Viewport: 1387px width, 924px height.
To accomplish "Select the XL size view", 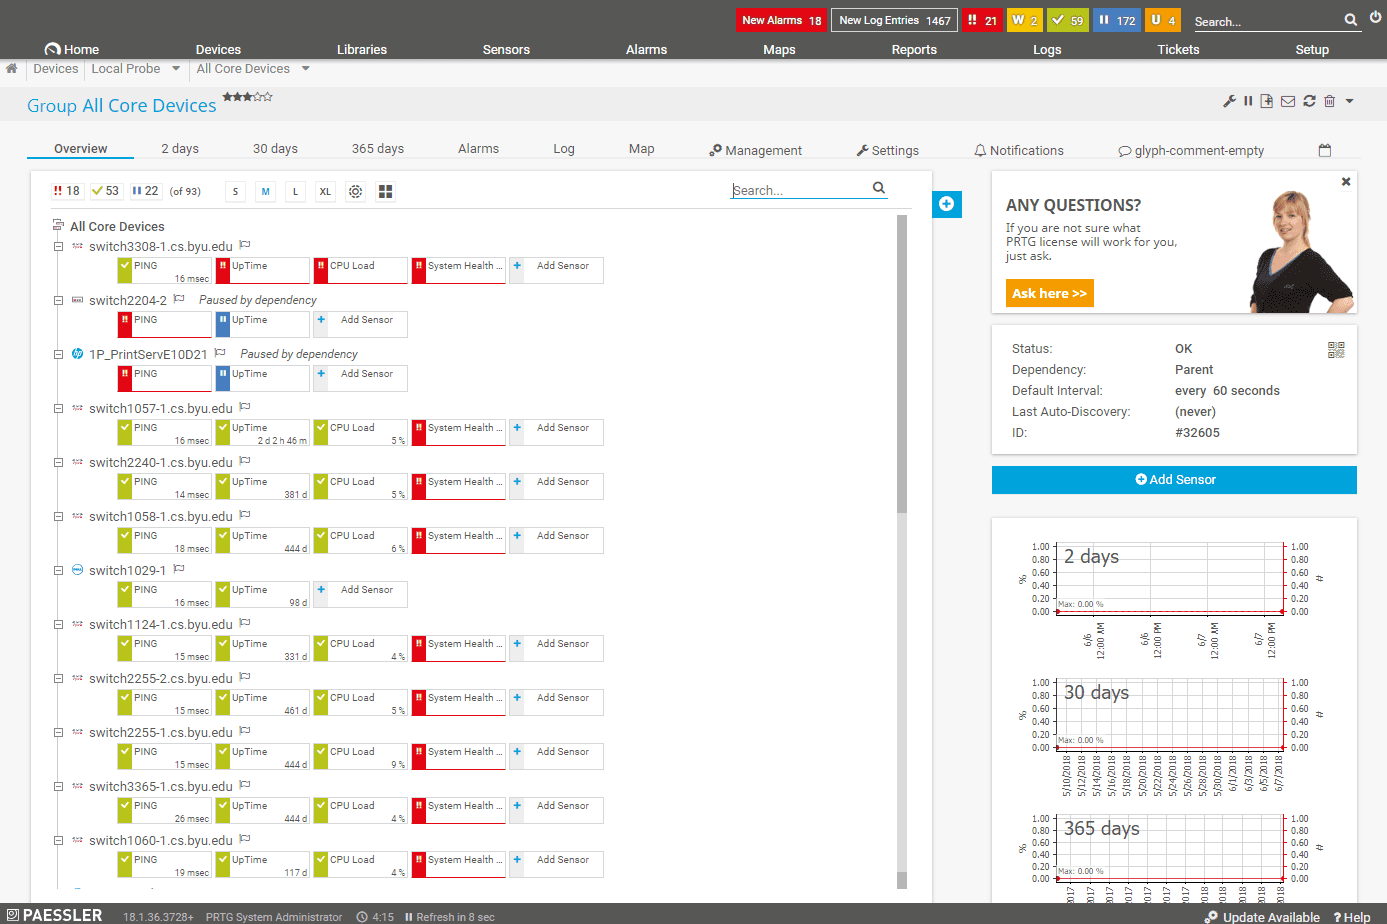I will (x=325, y=191).
